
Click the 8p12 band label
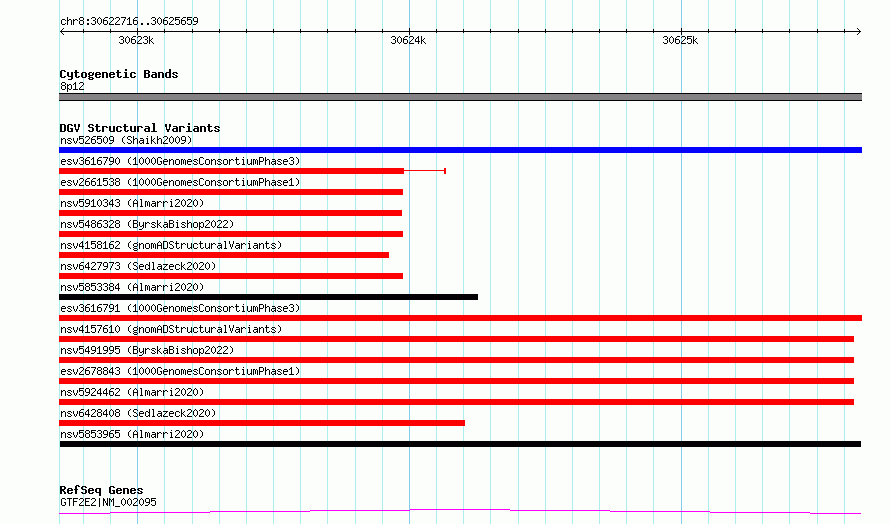pyautogui.click(x=72, y=86)
